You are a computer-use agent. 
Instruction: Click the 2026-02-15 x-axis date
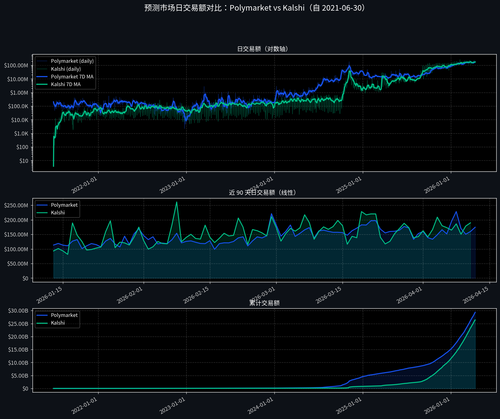click(196, 295)
